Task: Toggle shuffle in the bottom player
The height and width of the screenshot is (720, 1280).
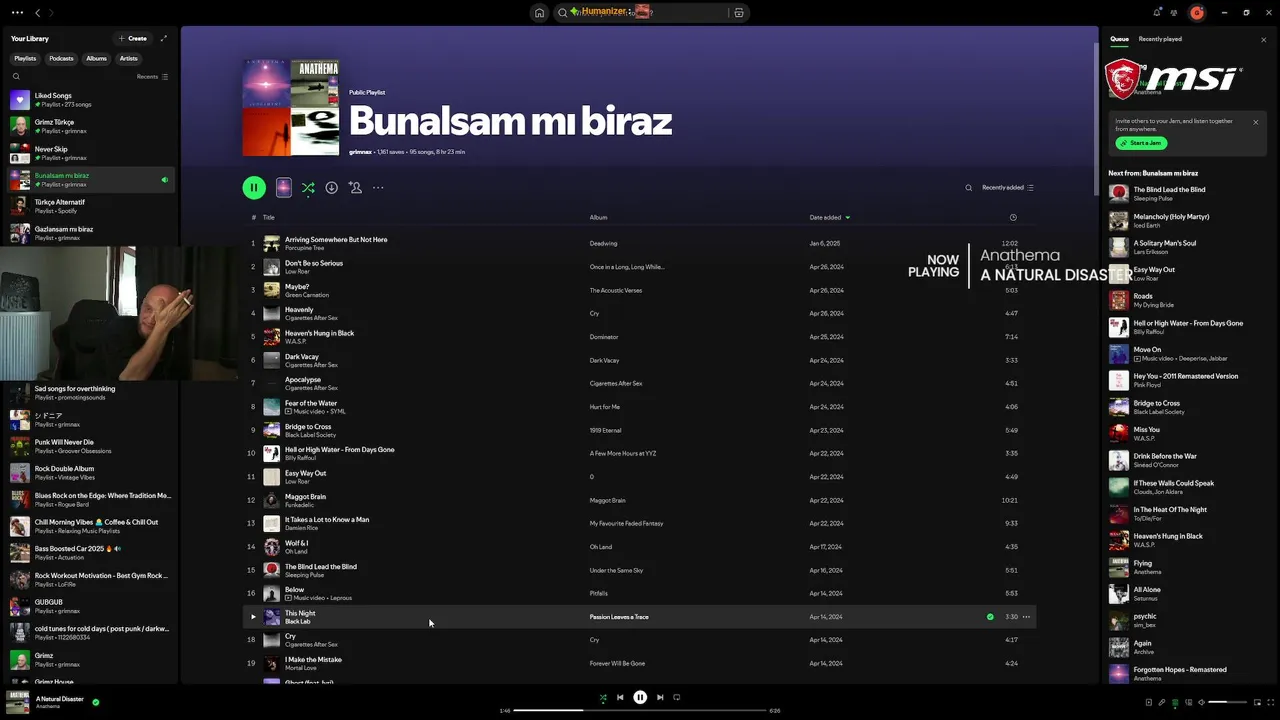Action: pyautogui.click(x=603, y=697)
